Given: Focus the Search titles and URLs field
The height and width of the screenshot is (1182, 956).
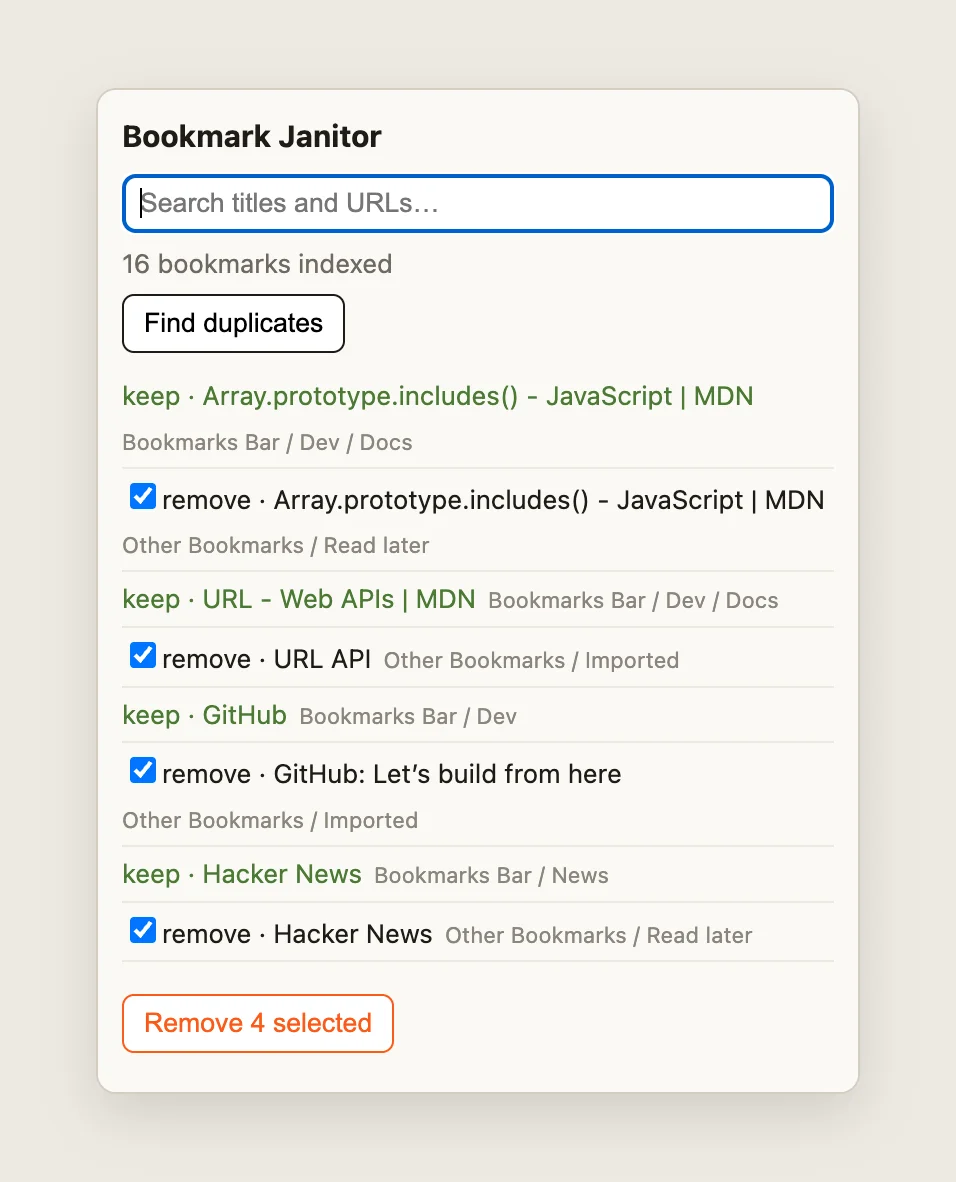Looking at the screenshot, I should [x=477, y=204].
